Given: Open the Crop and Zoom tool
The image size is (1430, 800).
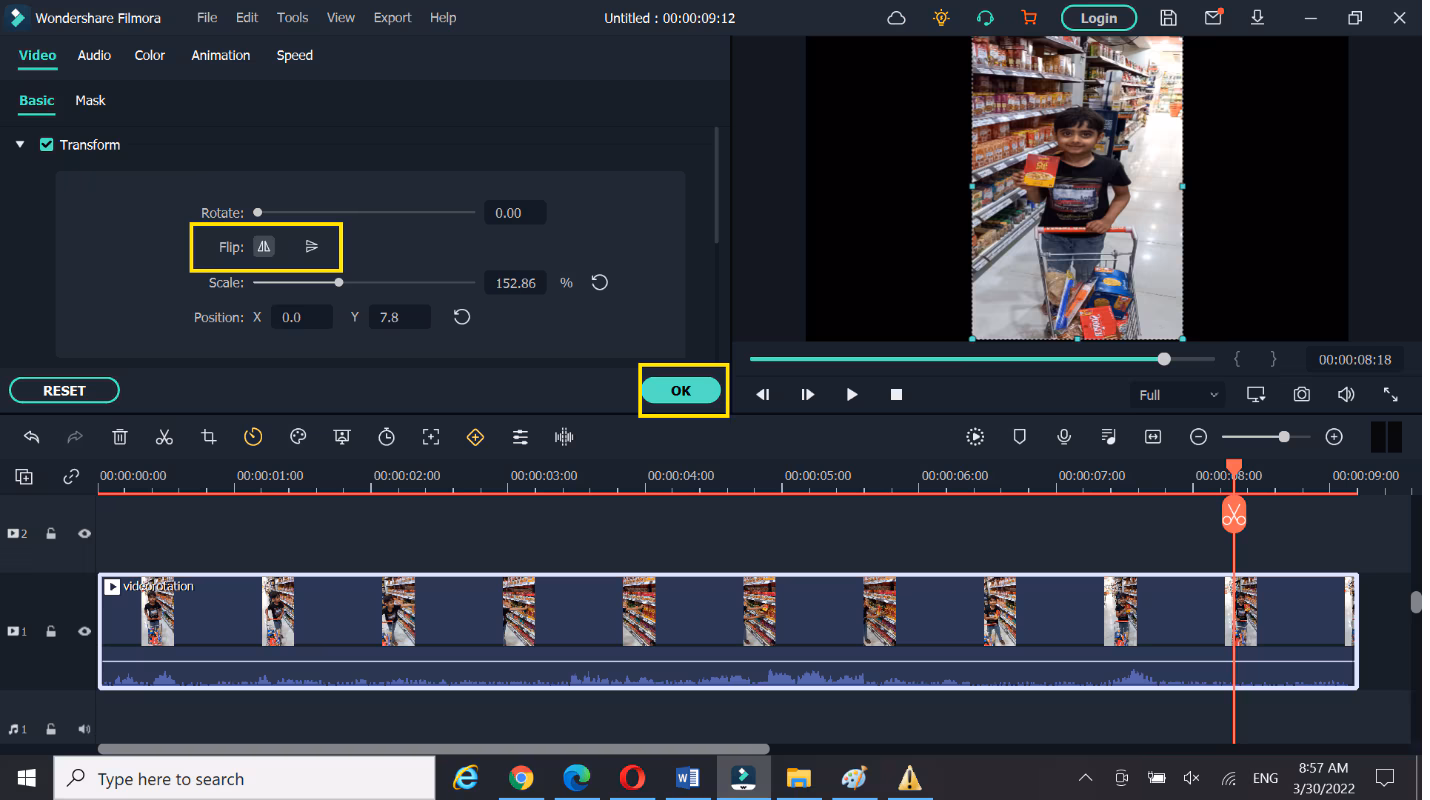Looking at the screenshot, I should 208,437.
